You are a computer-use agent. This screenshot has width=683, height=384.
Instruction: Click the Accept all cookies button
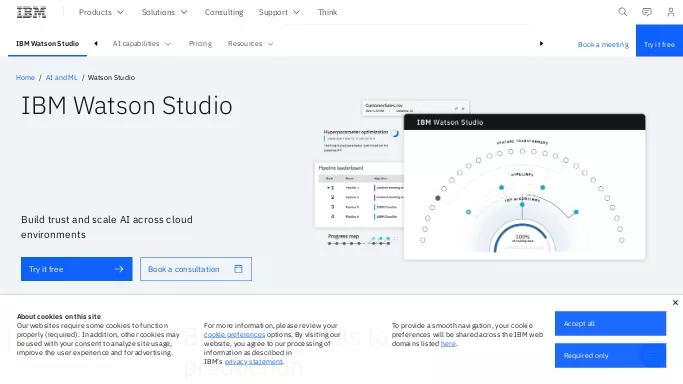tap(610, 323)
